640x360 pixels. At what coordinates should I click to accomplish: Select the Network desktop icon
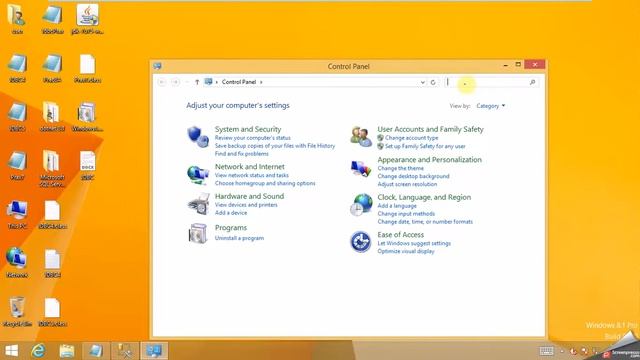point(17,263)
